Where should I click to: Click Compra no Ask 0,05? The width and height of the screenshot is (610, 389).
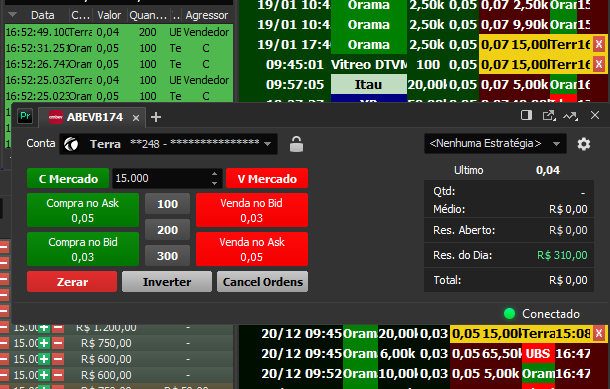tap(83, 210)
